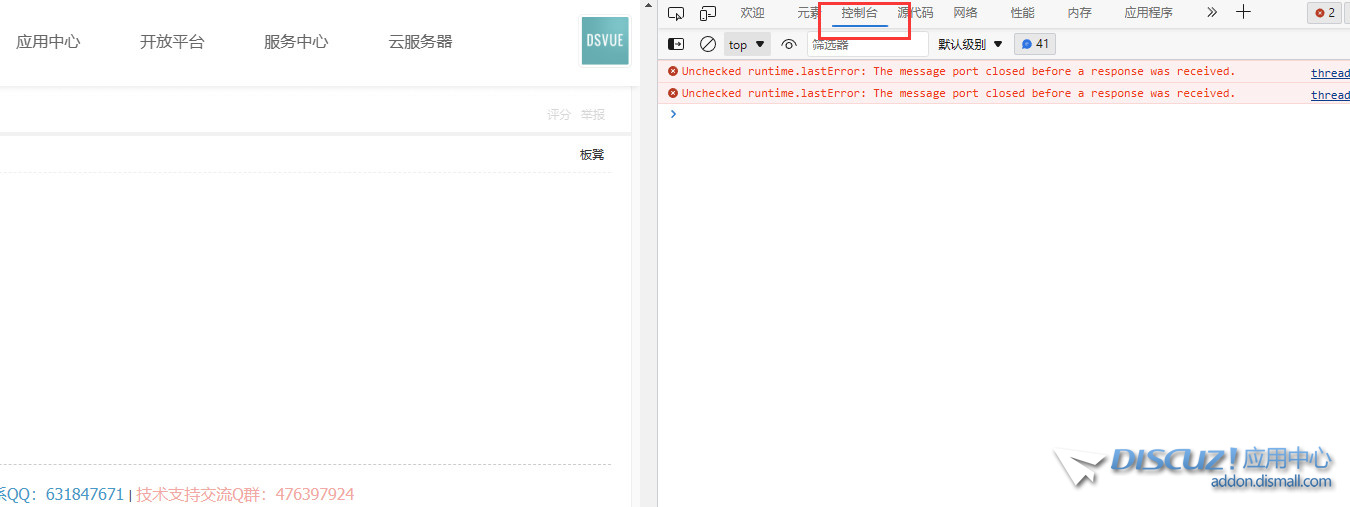Click the 筛选器 filter input field
The height and width of the screenshot is (507, 1350).
pos(867,44)
